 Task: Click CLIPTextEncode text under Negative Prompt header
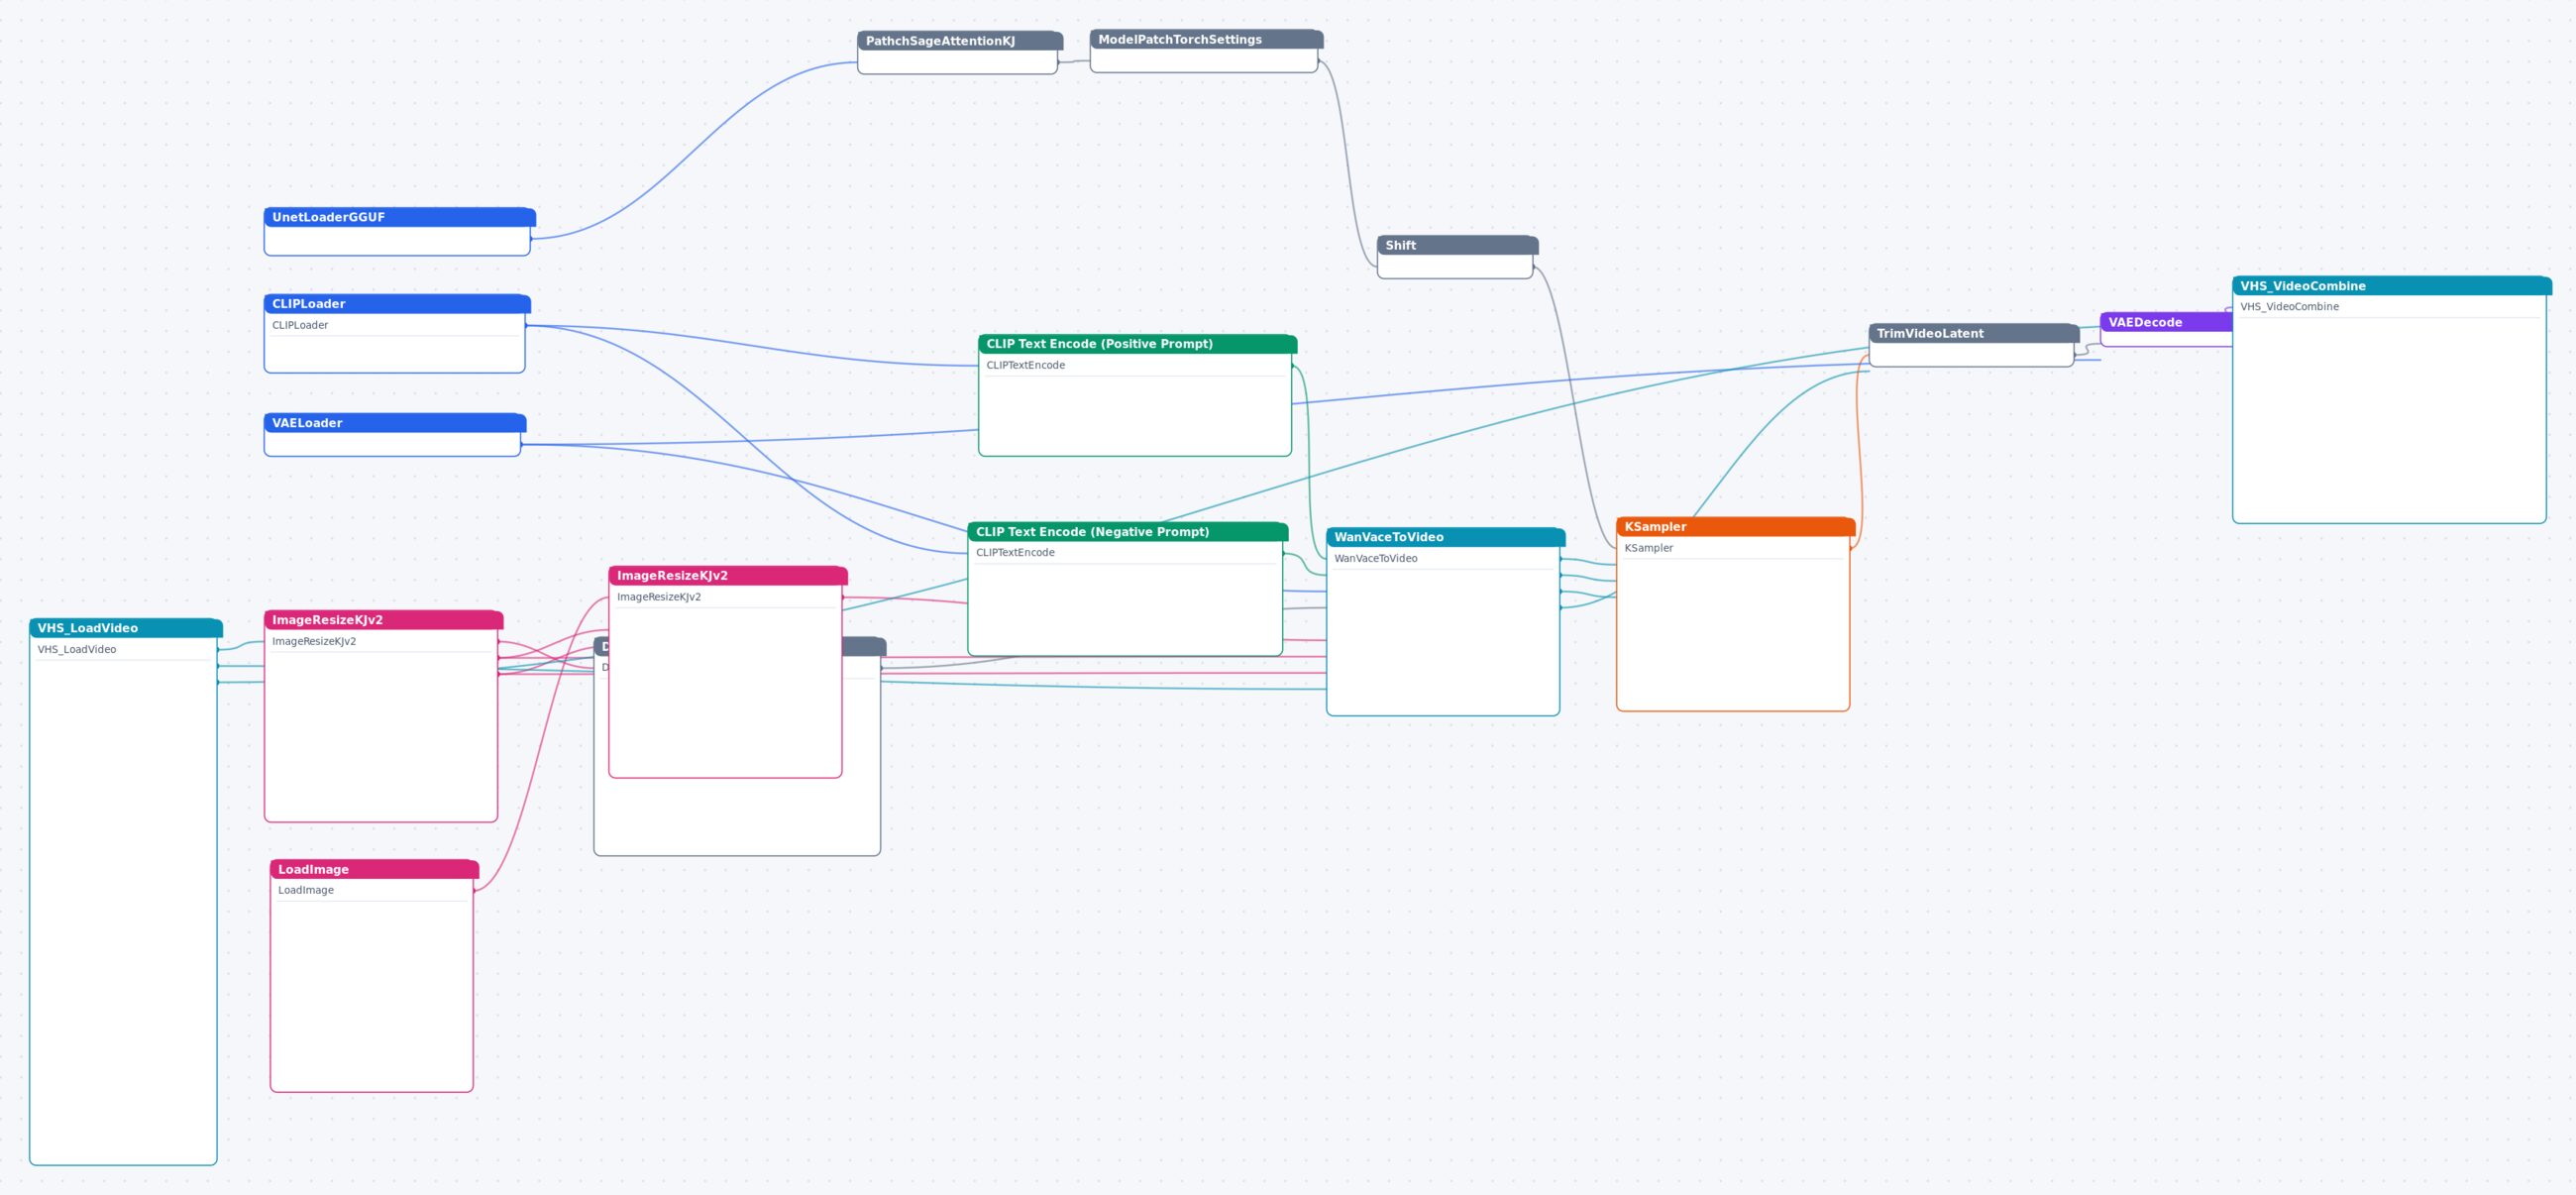pos(1015,552)
